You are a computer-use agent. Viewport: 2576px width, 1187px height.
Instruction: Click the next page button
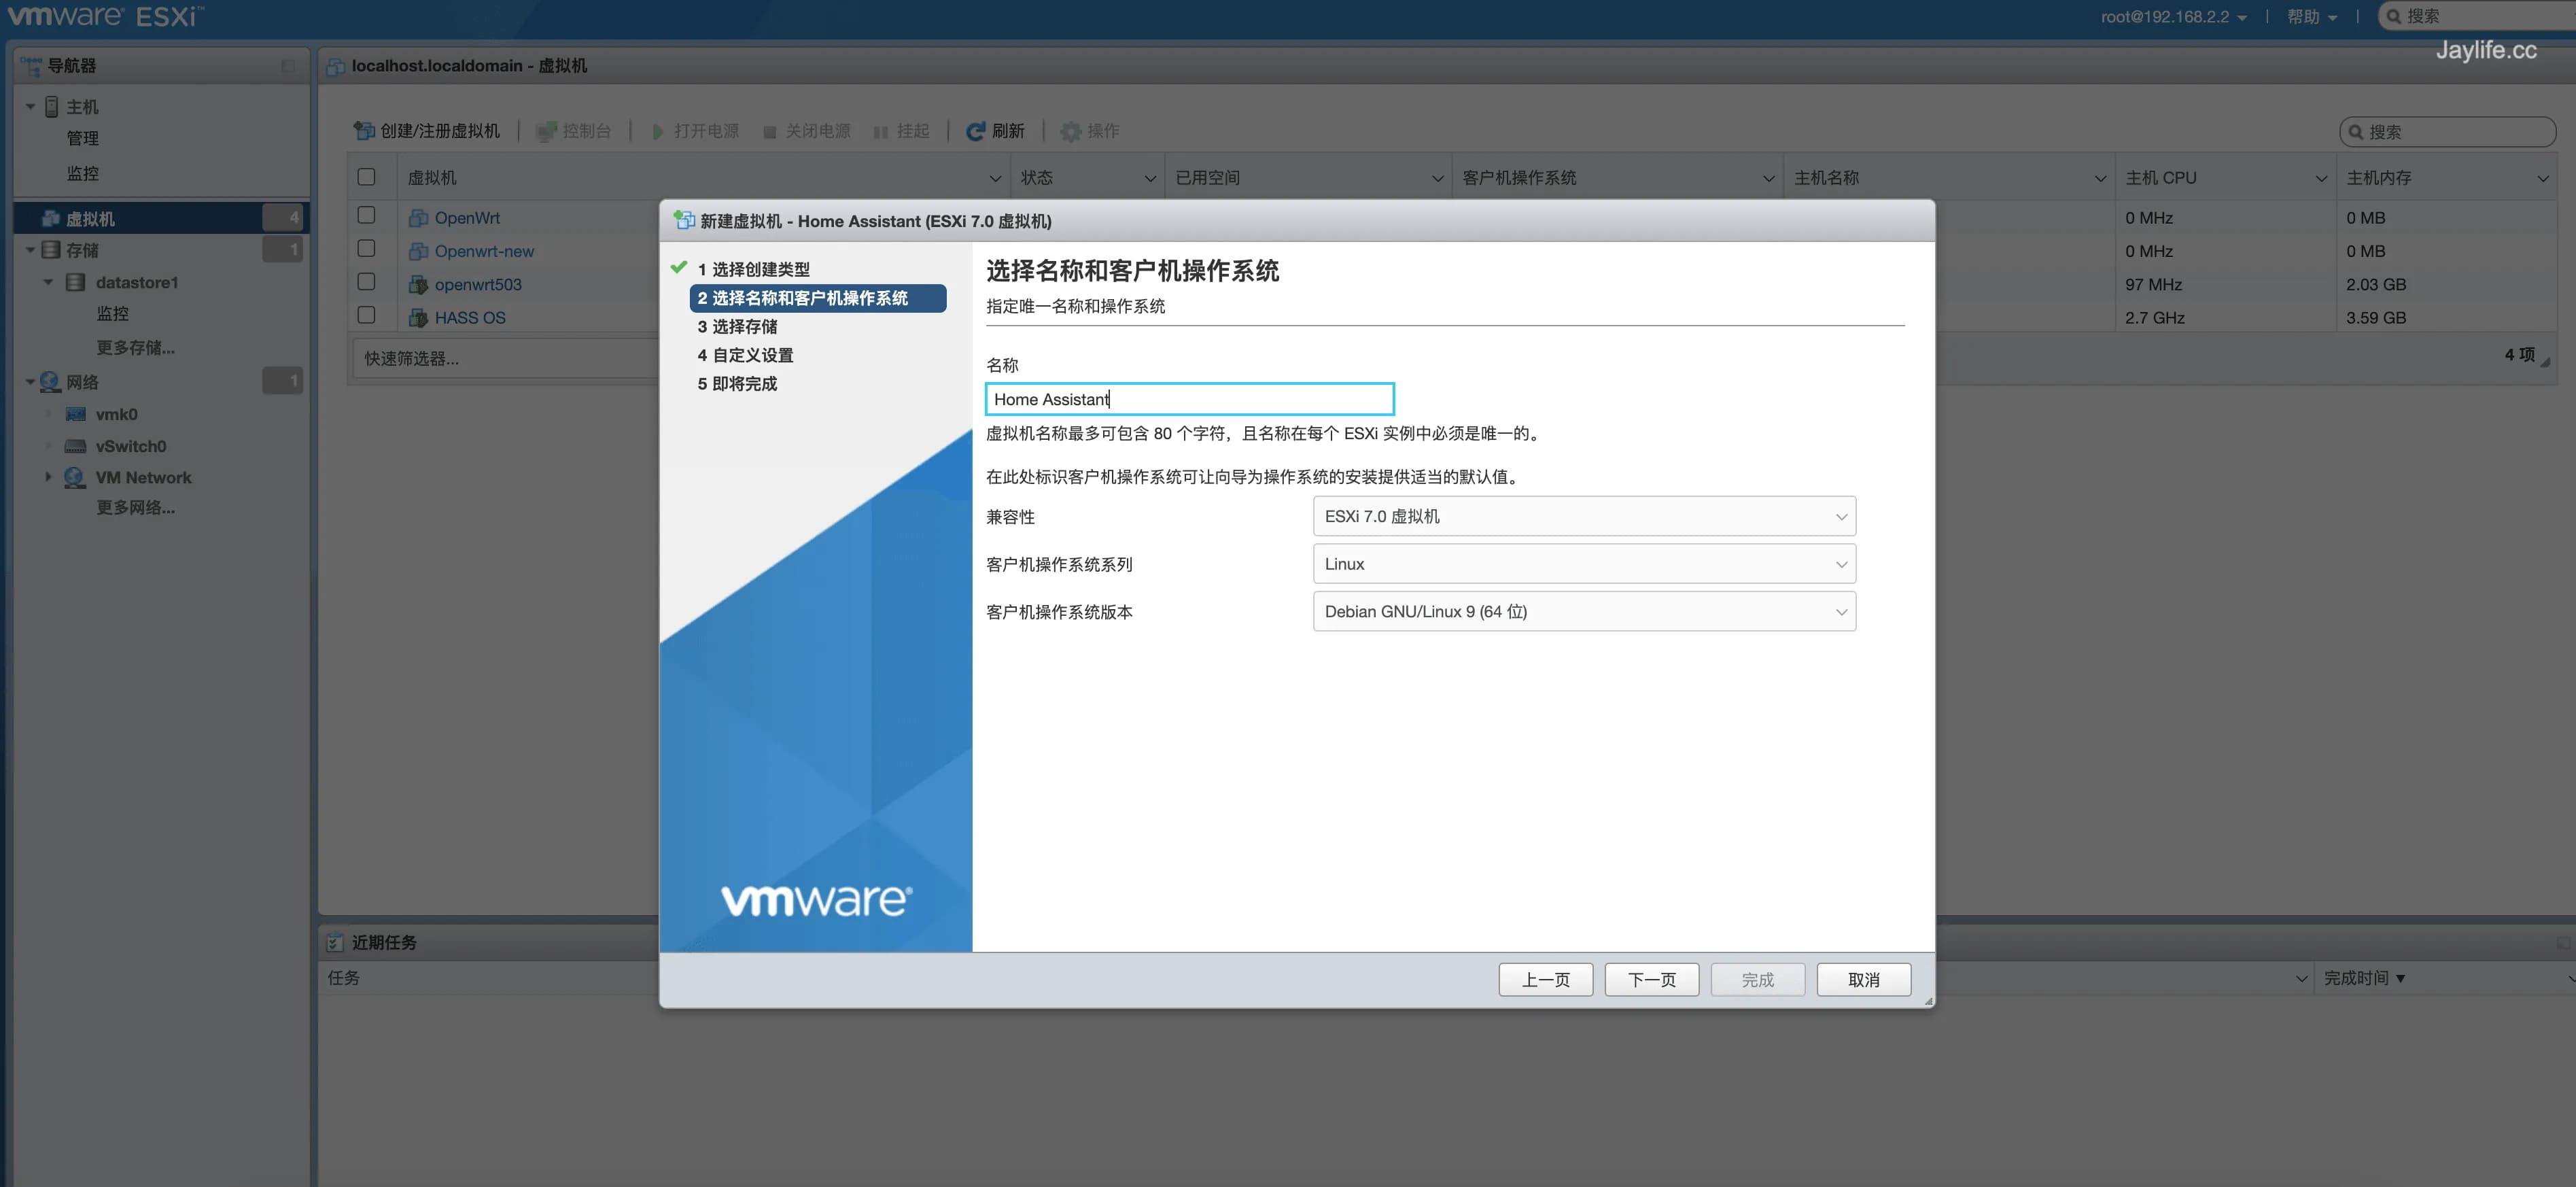pyautogui.click(x=1651, y=979)
